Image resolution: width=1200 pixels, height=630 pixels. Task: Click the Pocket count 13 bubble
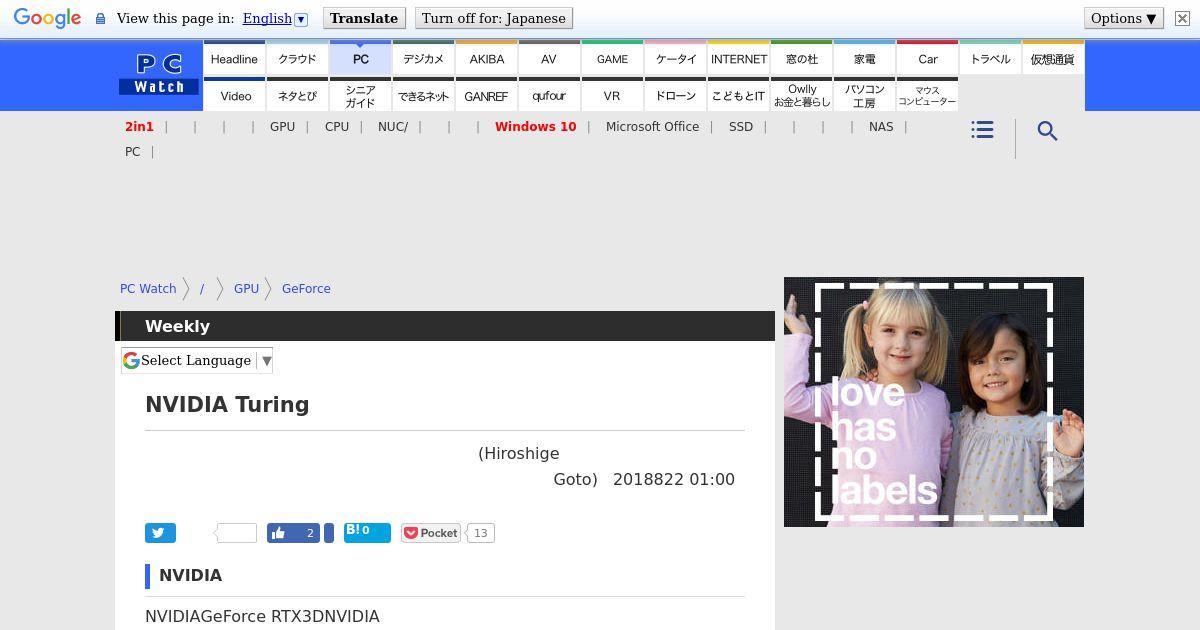point(480,533)
